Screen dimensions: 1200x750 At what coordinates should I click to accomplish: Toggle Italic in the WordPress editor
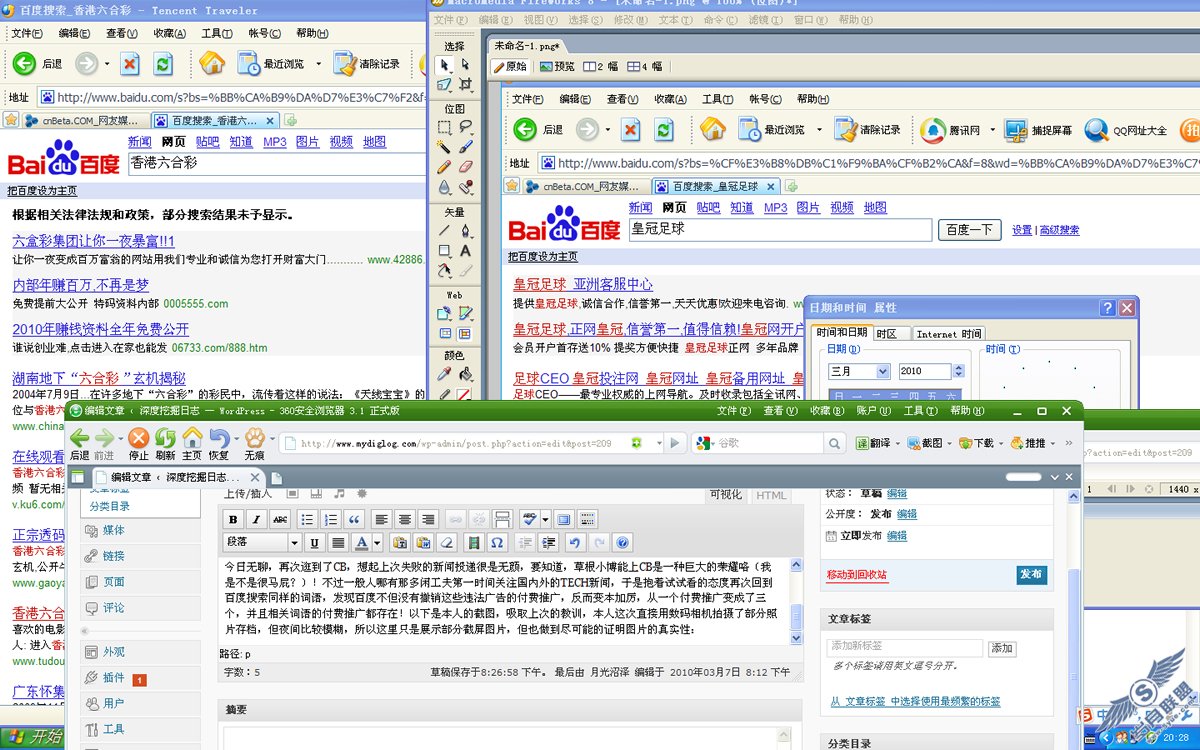(256, 519)
